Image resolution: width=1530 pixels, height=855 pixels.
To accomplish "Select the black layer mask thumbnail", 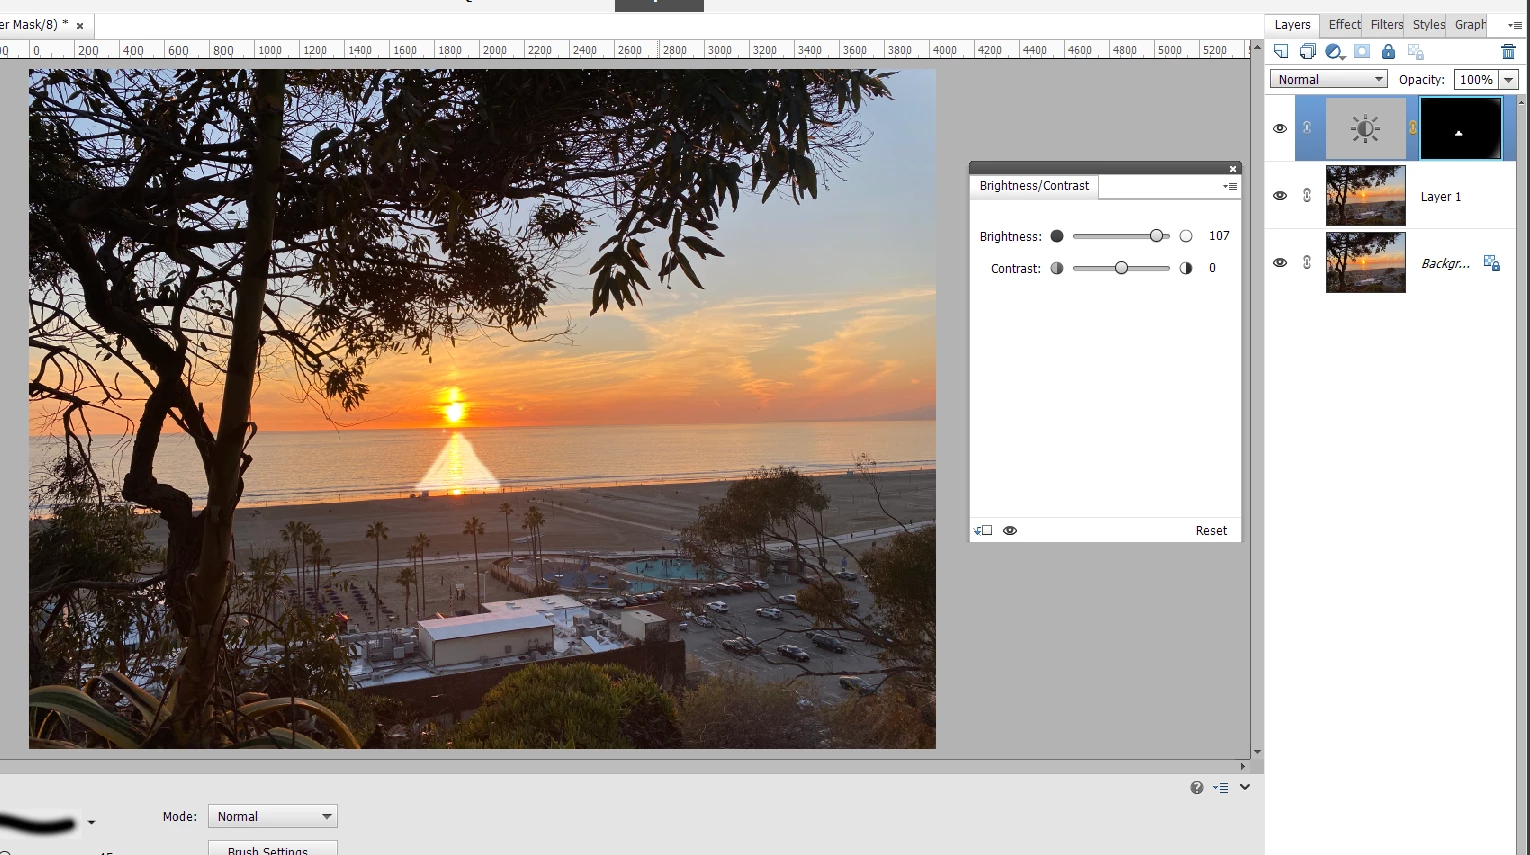I will 1461,128.
